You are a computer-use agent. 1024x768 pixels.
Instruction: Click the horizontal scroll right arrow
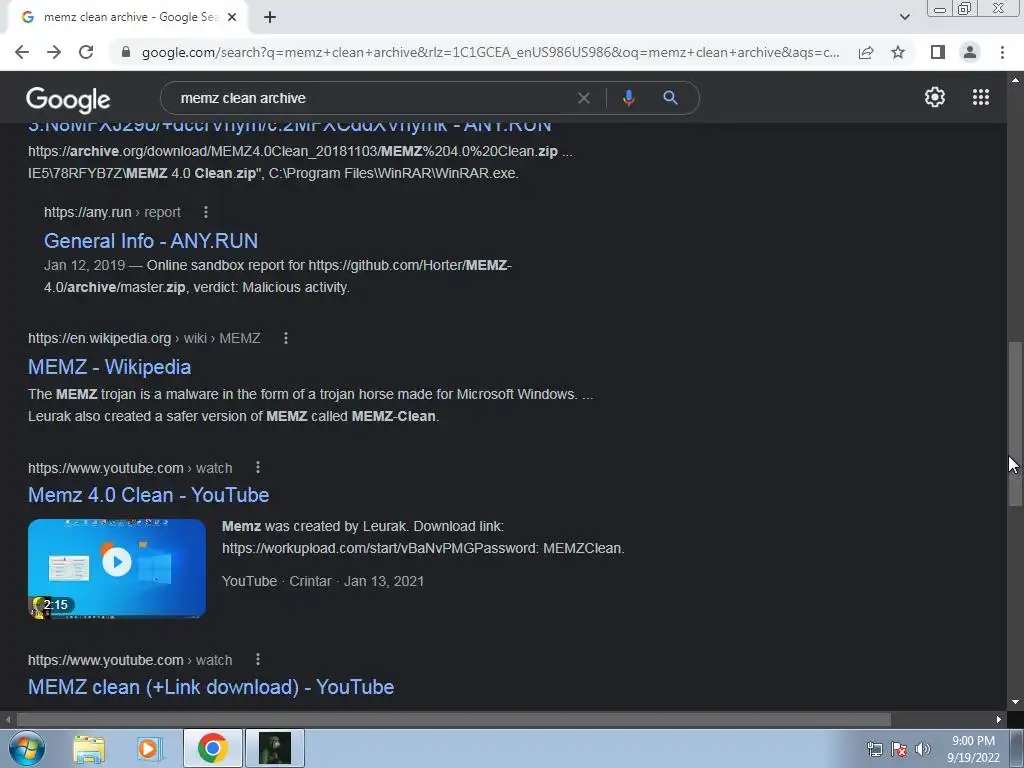[x=999, y=720]
